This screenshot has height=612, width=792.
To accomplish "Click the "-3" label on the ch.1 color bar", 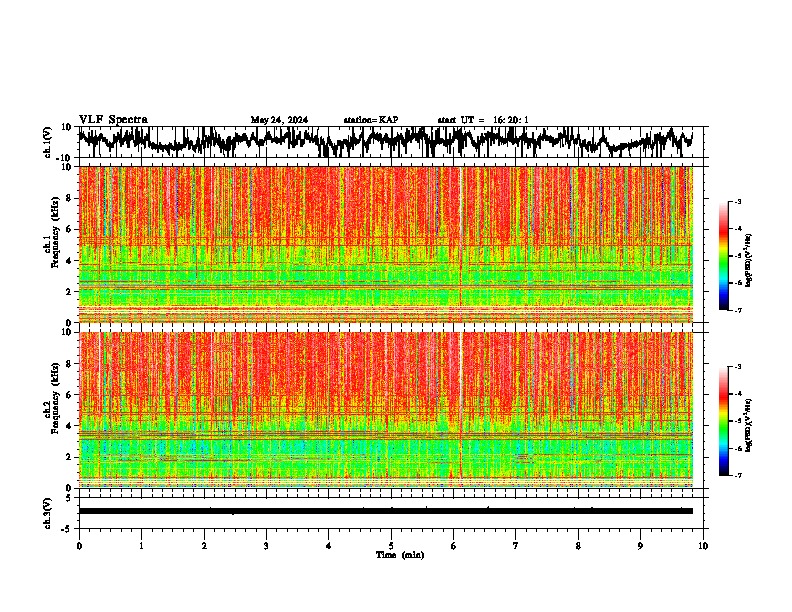I will click(x=737, y=201).
